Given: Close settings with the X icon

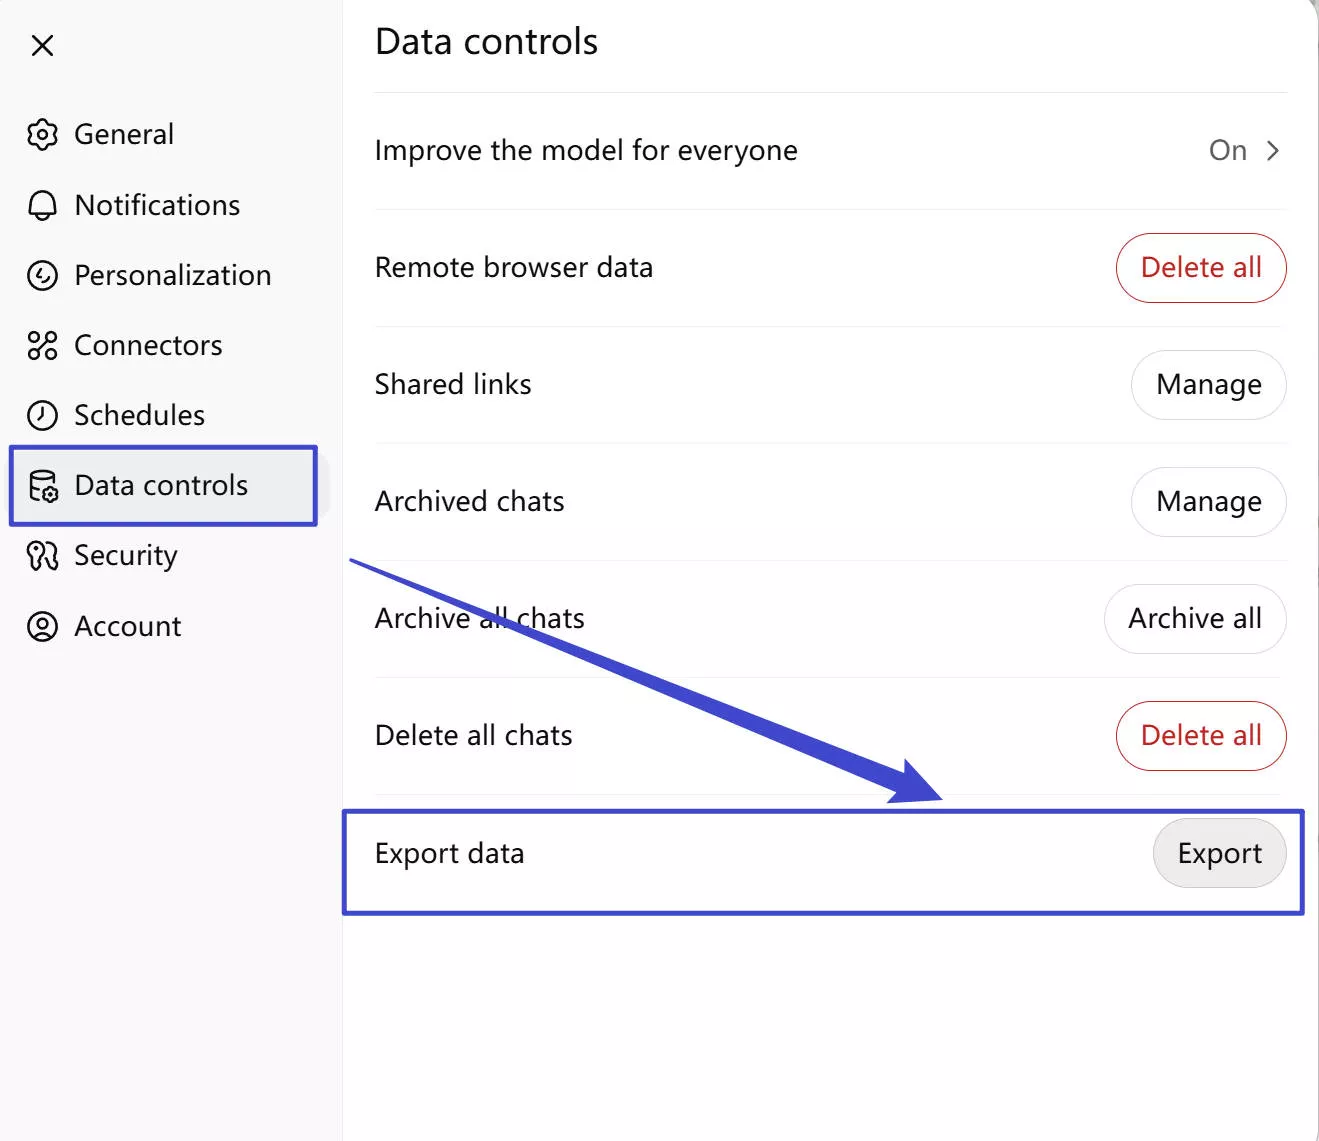Looking at the screenshot, I should tap(42, 45).
